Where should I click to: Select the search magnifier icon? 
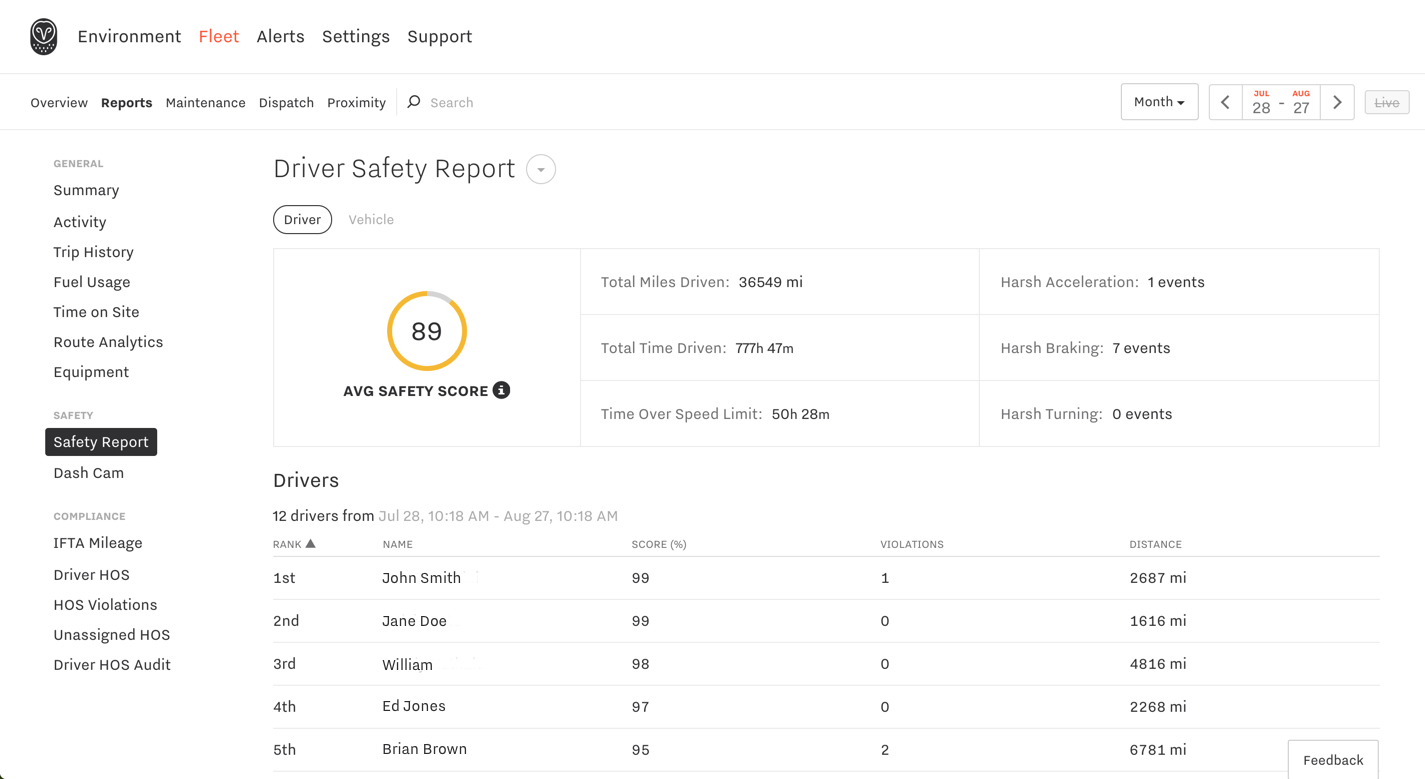tap(413, 101)
